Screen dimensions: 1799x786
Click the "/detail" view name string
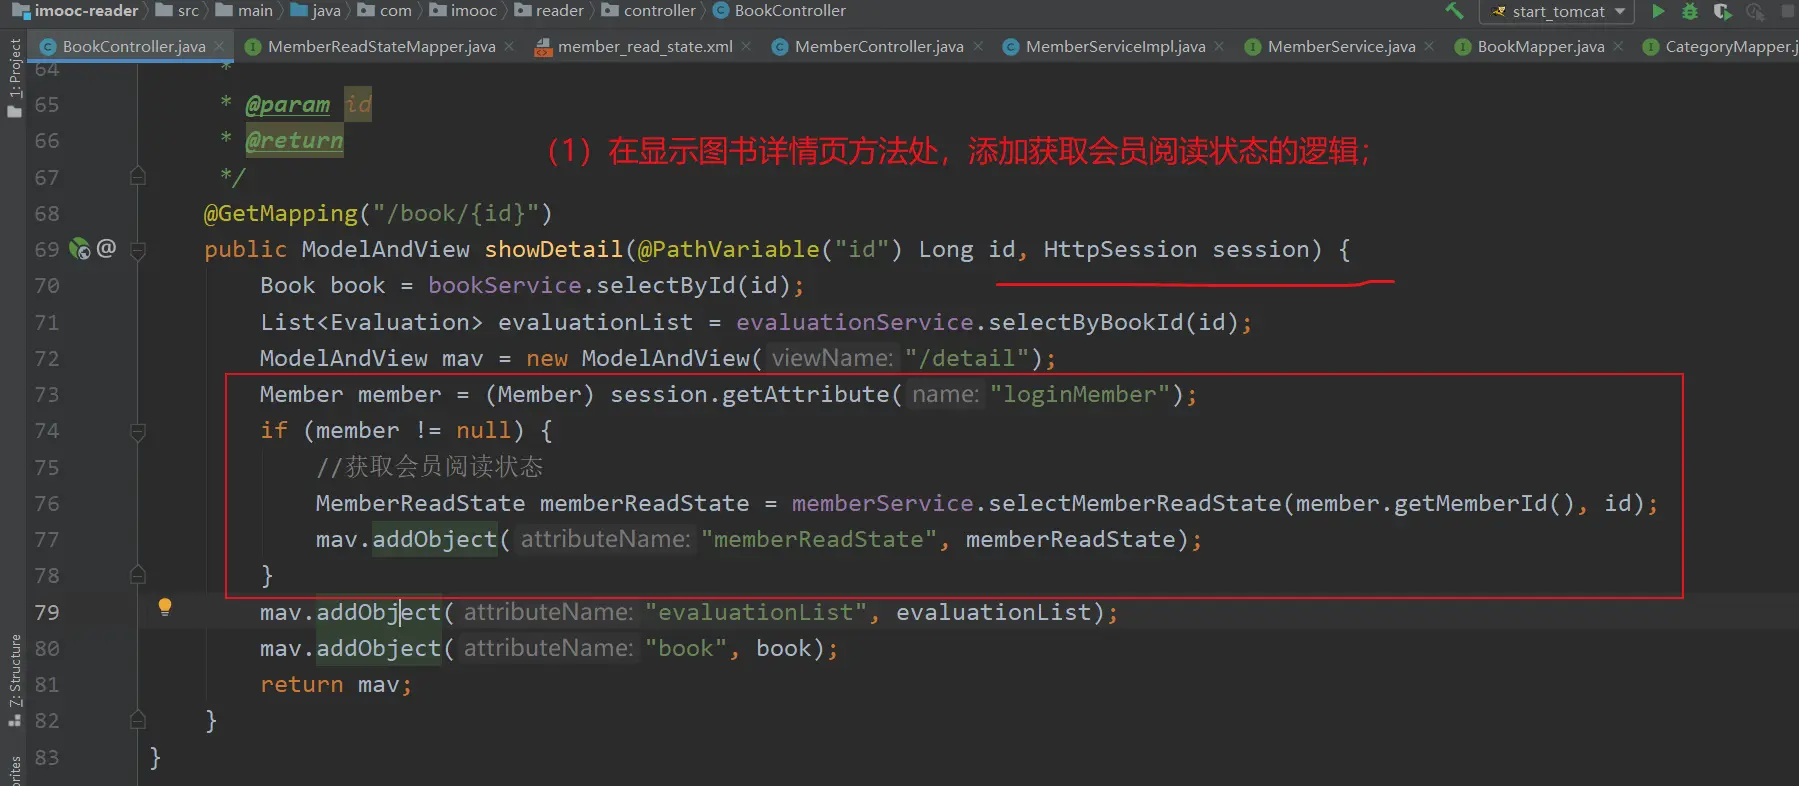click(967, 358)
